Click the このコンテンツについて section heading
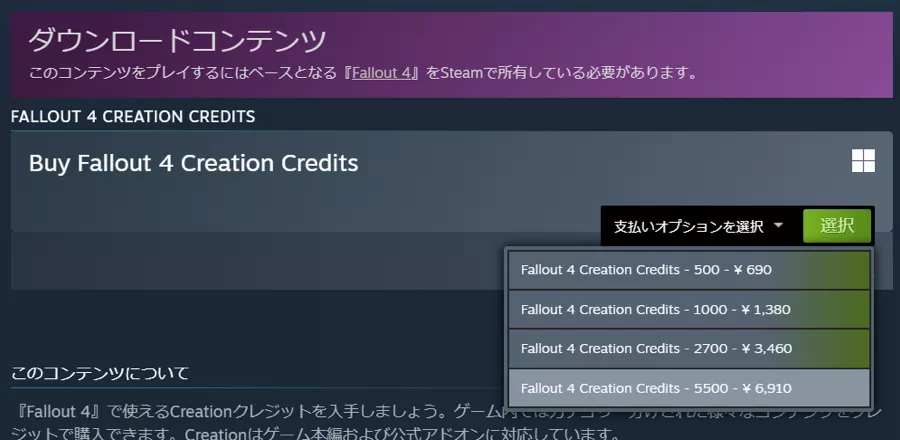This screenshot has height=440, width=900. (100, 374)
